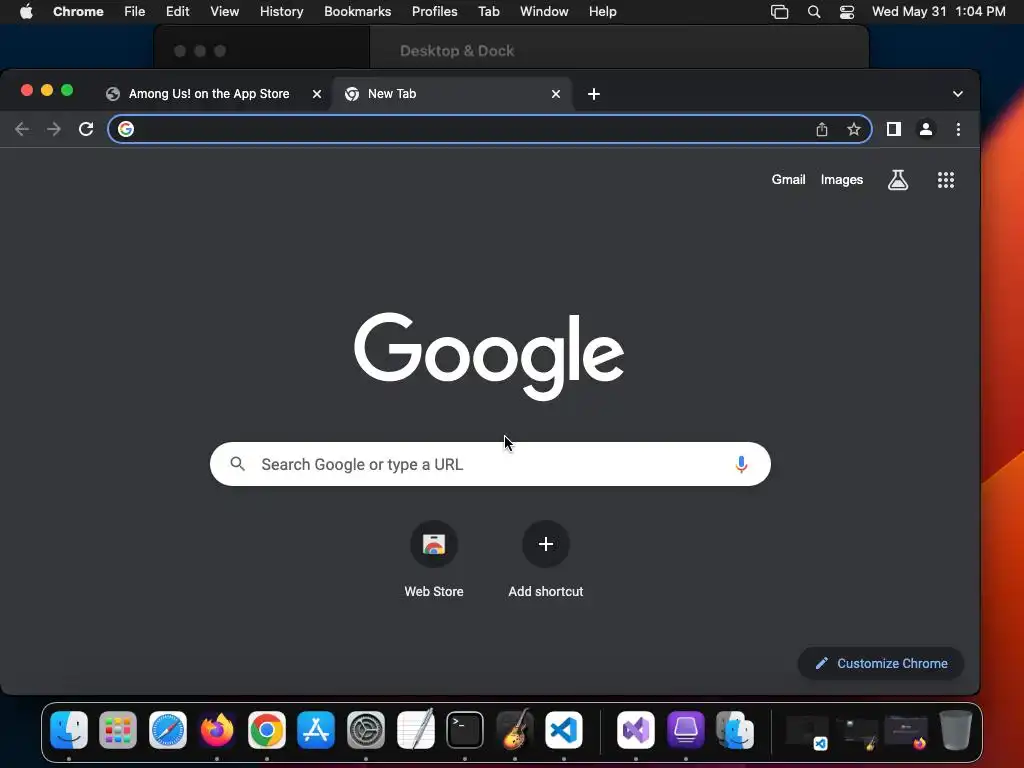Launch Firefox from the dock

(217, 730)
